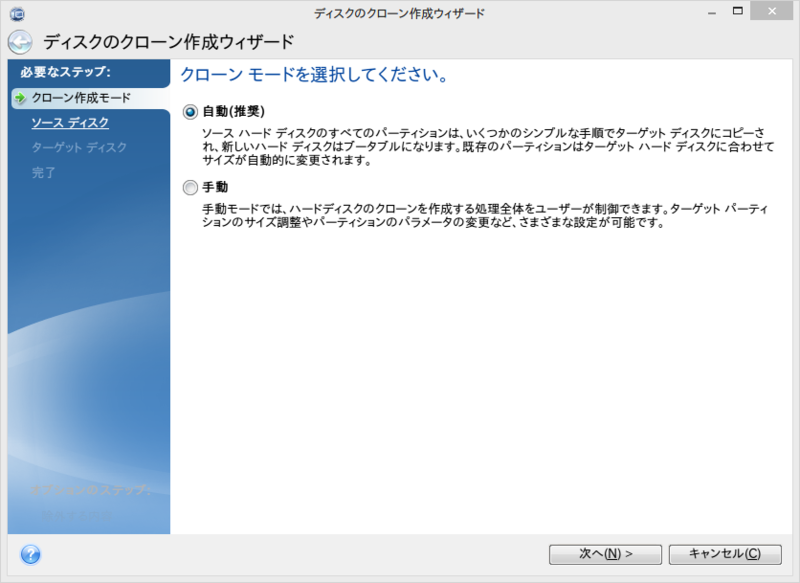This screenshot has height=583, width=800.
Task: Click the 手動 label text
Action: pos(215,187)
